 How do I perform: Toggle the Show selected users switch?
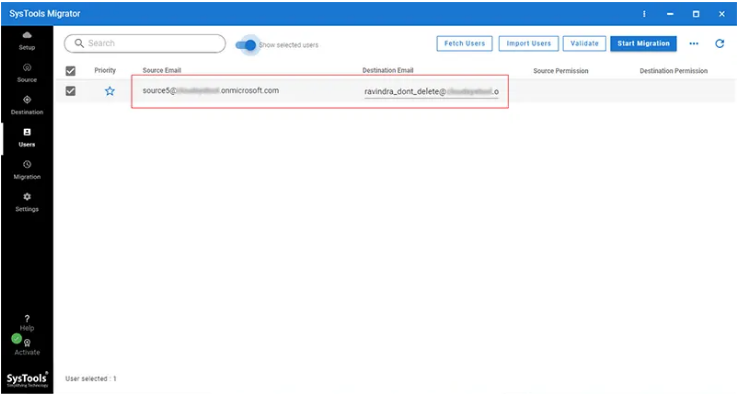coord(246,45)
